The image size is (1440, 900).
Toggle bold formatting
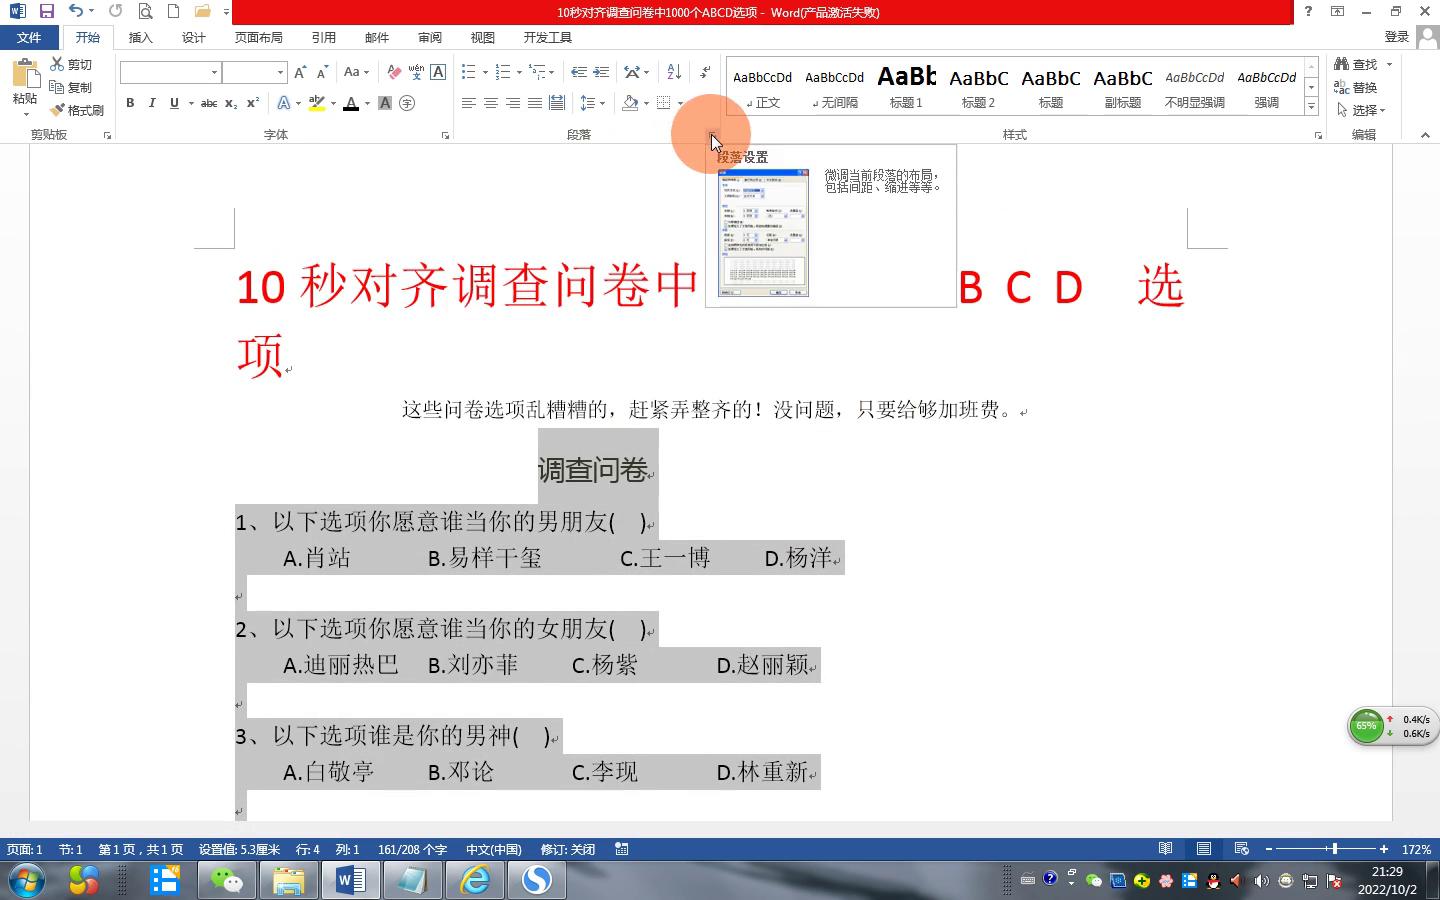tap(130, 103)
